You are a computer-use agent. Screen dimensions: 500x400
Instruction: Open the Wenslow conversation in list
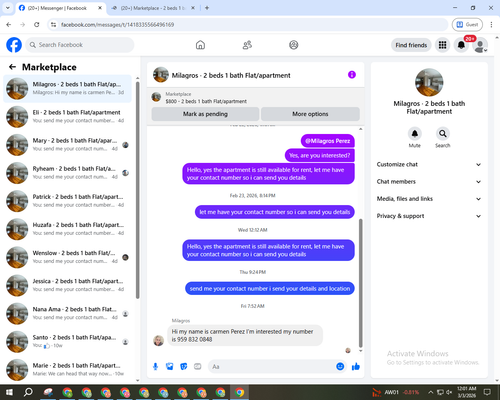click(x=67, y=257)
